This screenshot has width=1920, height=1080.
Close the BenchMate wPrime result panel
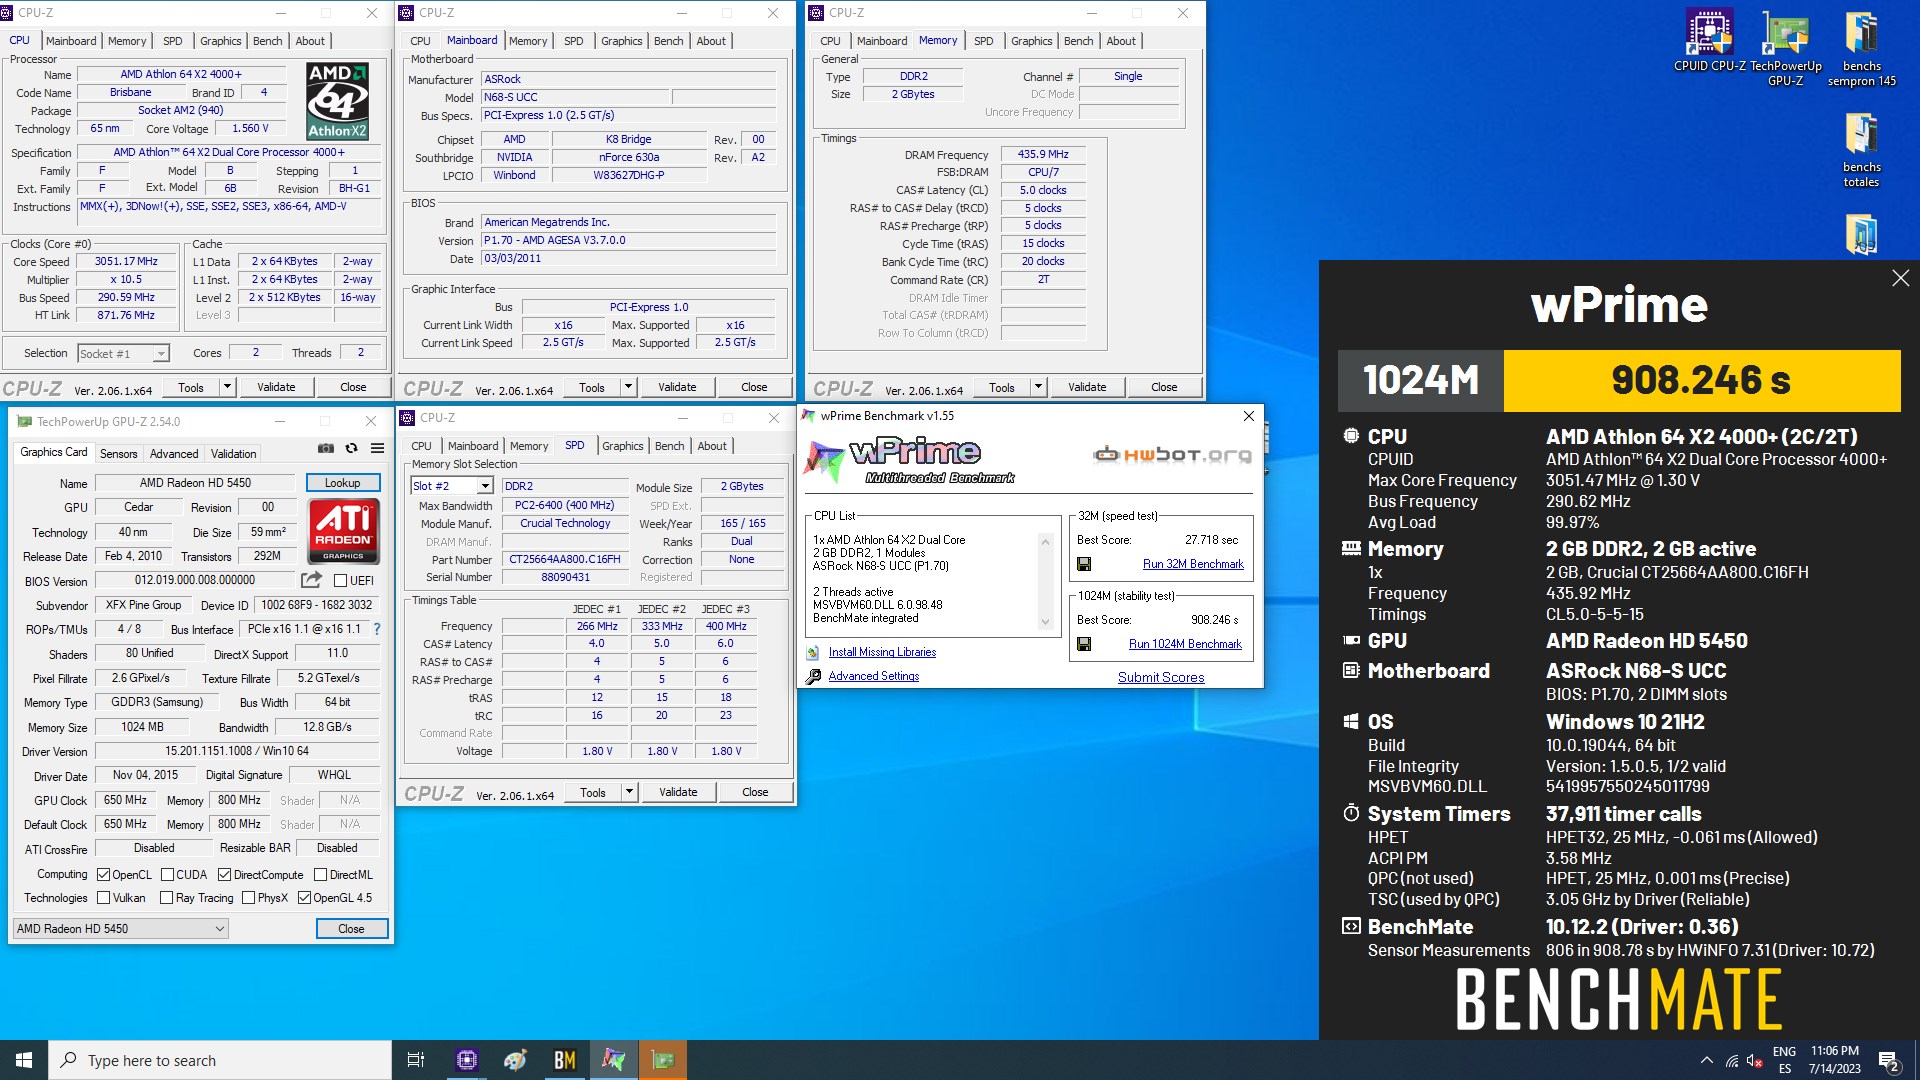tap(1900, 278)
